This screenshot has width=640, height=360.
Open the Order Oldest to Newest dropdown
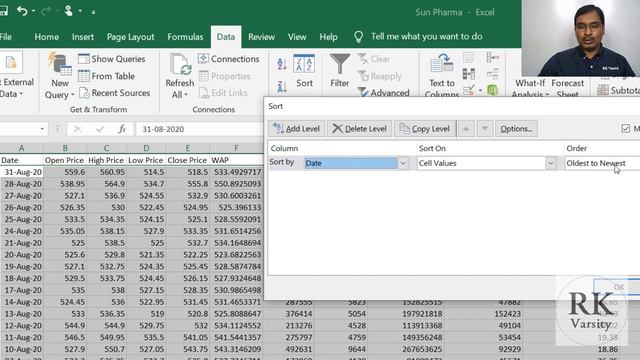tap(602, 163)
